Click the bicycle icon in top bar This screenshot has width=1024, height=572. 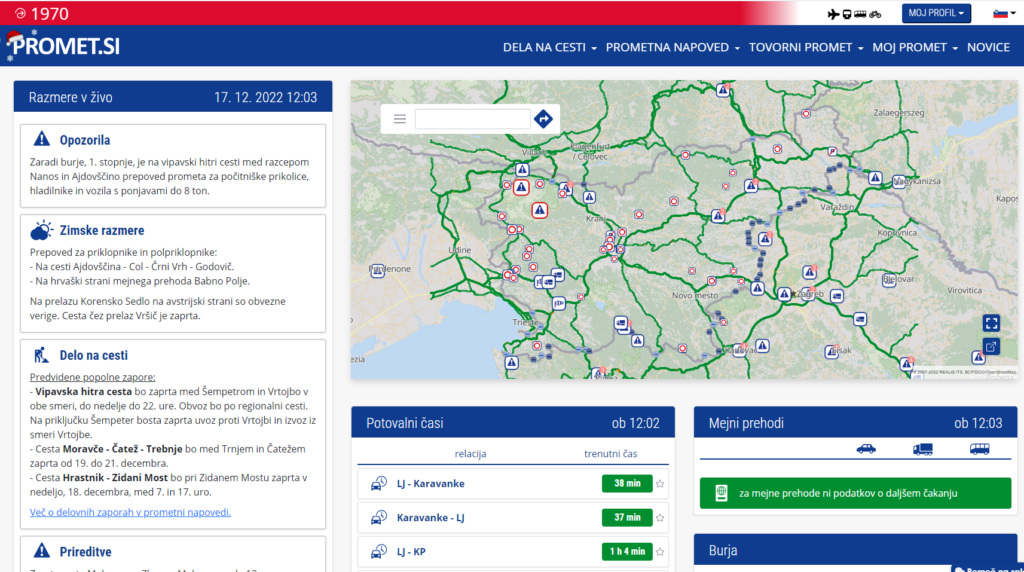point(875,14)
